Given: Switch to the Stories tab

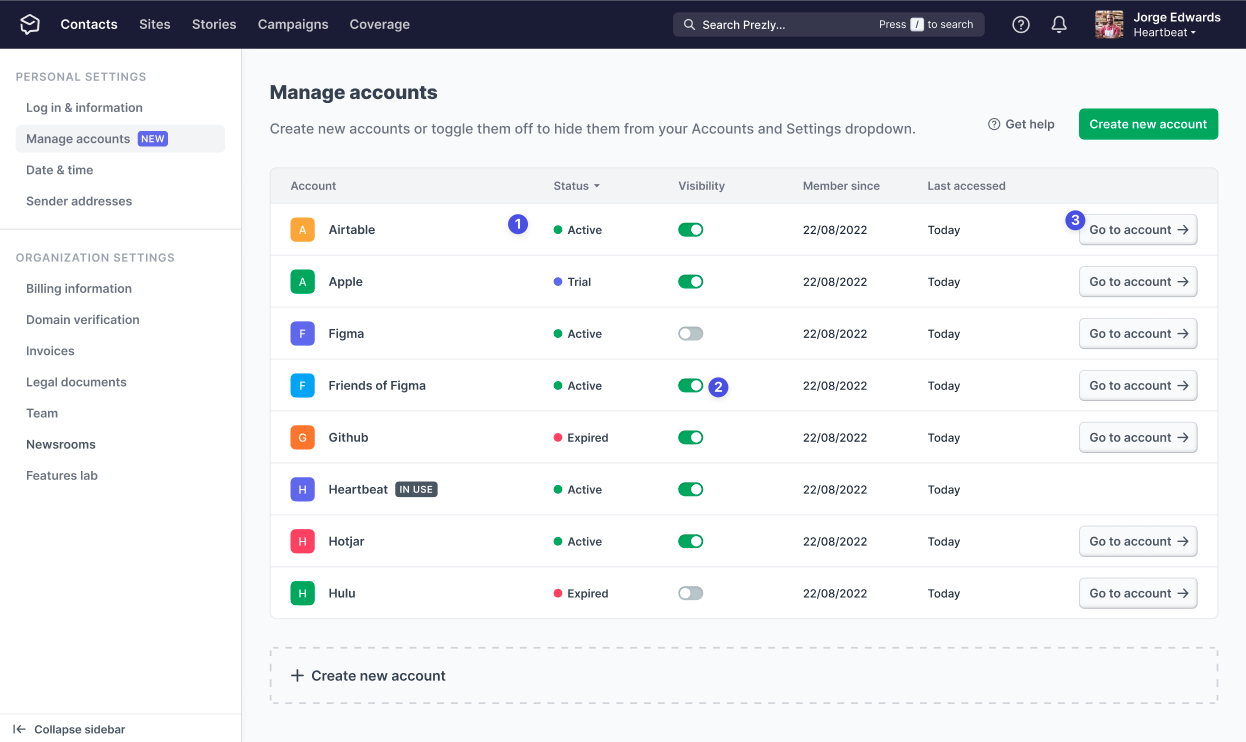Looking at the screenshot, I should tap(214, 24).
